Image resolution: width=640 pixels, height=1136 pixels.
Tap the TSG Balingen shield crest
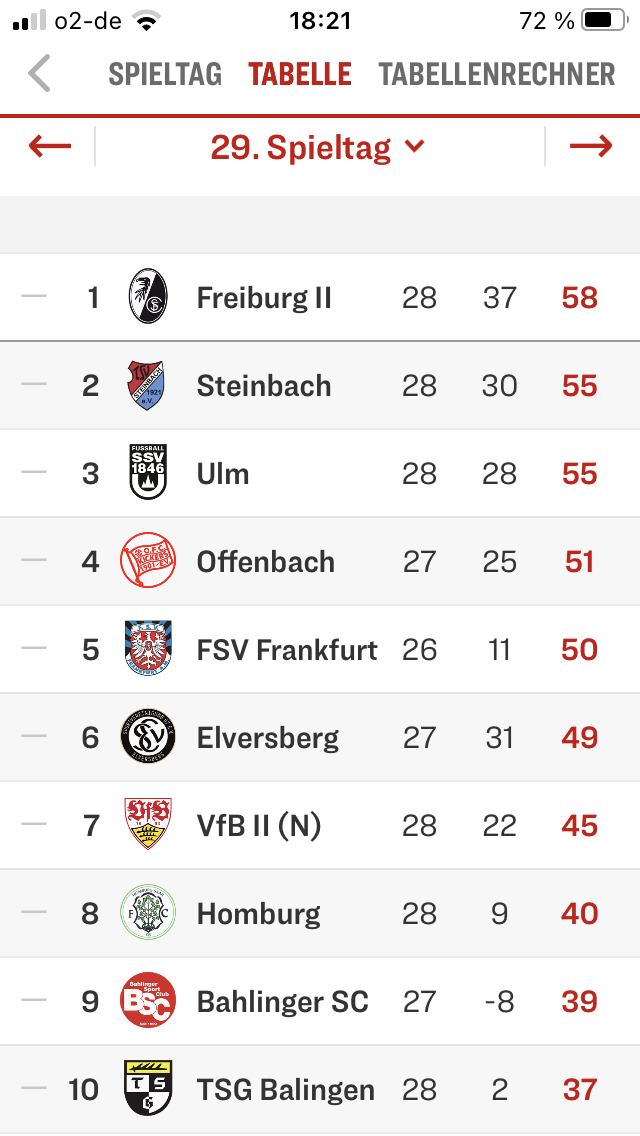[148, 1087]
